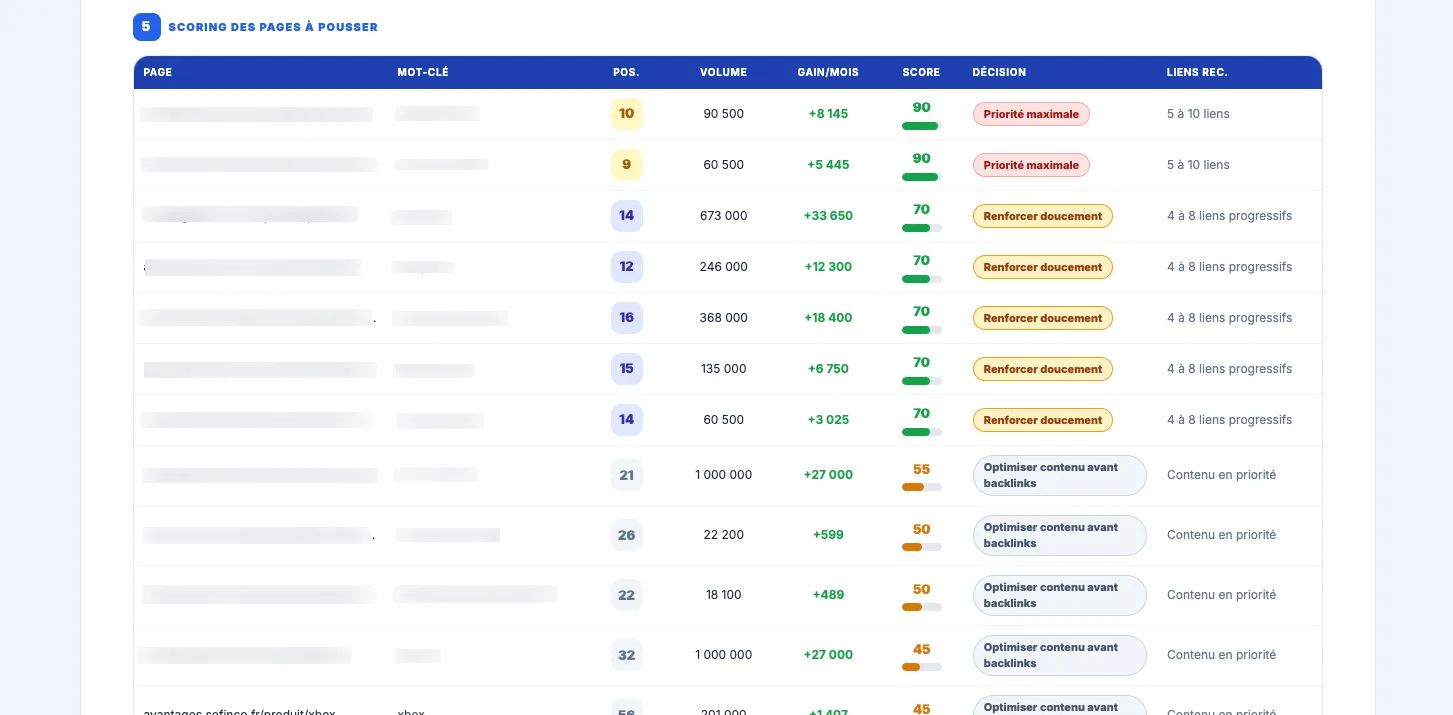Click 'Renforcer doucement' badge in the +33 650 row
The width and height of the screenshot is (1453, 715).
pos(1043,216)
